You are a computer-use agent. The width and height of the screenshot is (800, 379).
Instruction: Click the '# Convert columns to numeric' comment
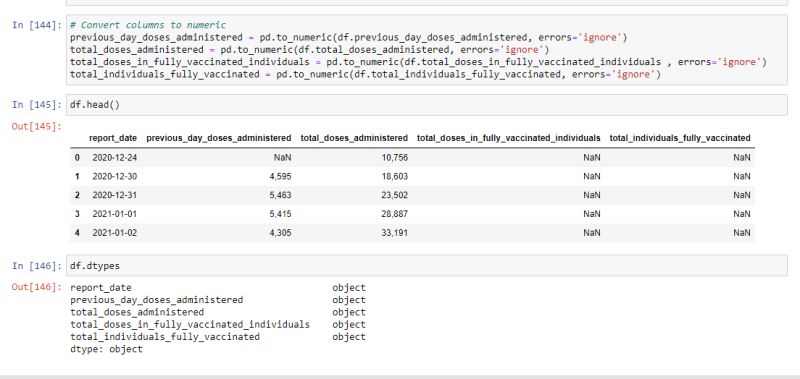[148, 25]
